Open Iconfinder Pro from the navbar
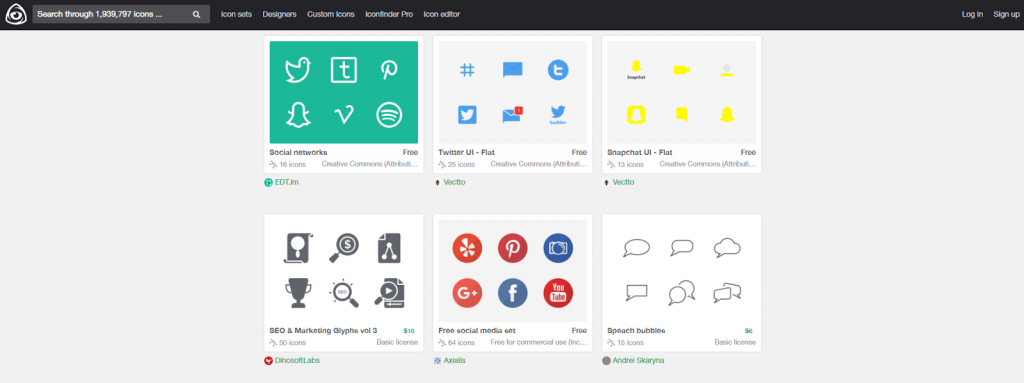This screenshot has height=383, width=1024. pyautogui.click(x=389, y=14)
